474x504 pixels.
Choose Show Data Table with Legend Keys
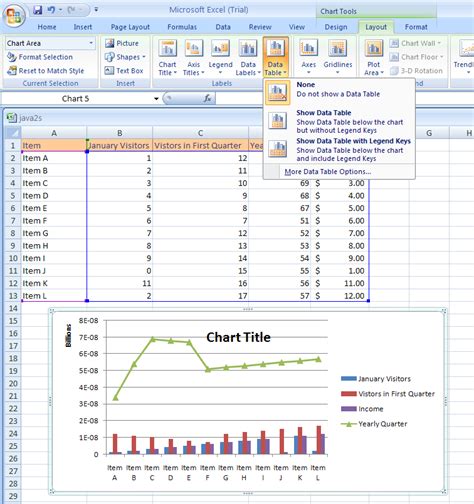point(339,150)
